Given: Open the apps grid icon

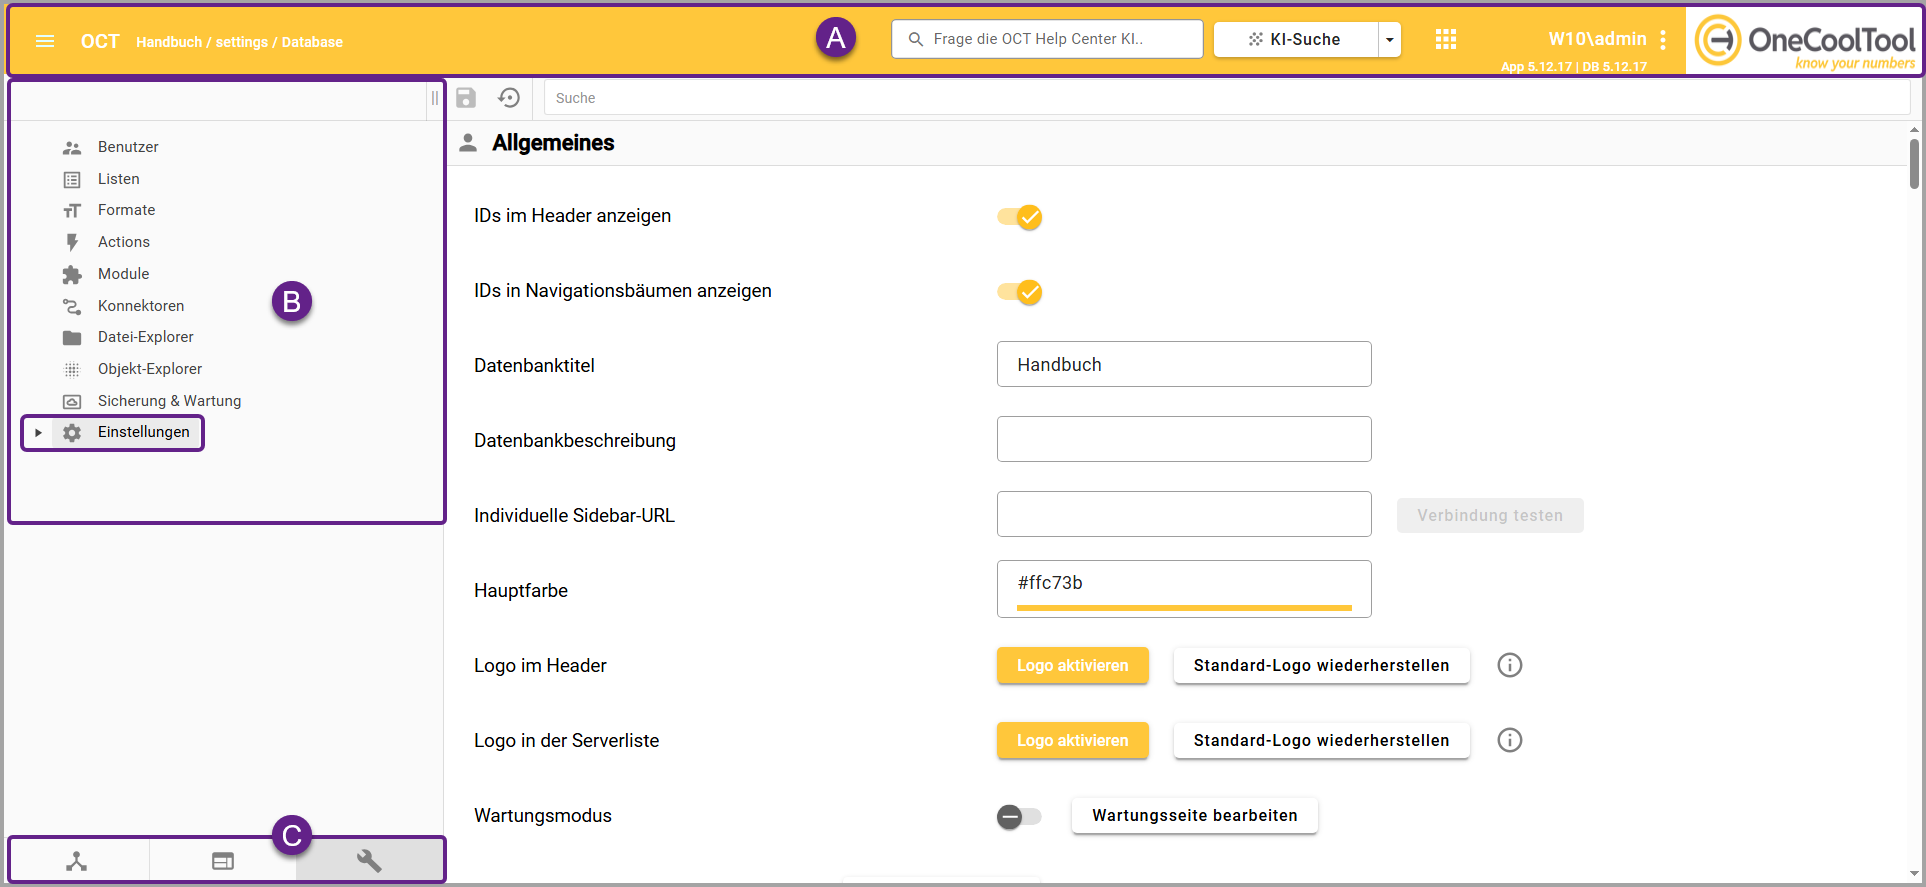Looking at the screenshot, I should point(1445,40).
